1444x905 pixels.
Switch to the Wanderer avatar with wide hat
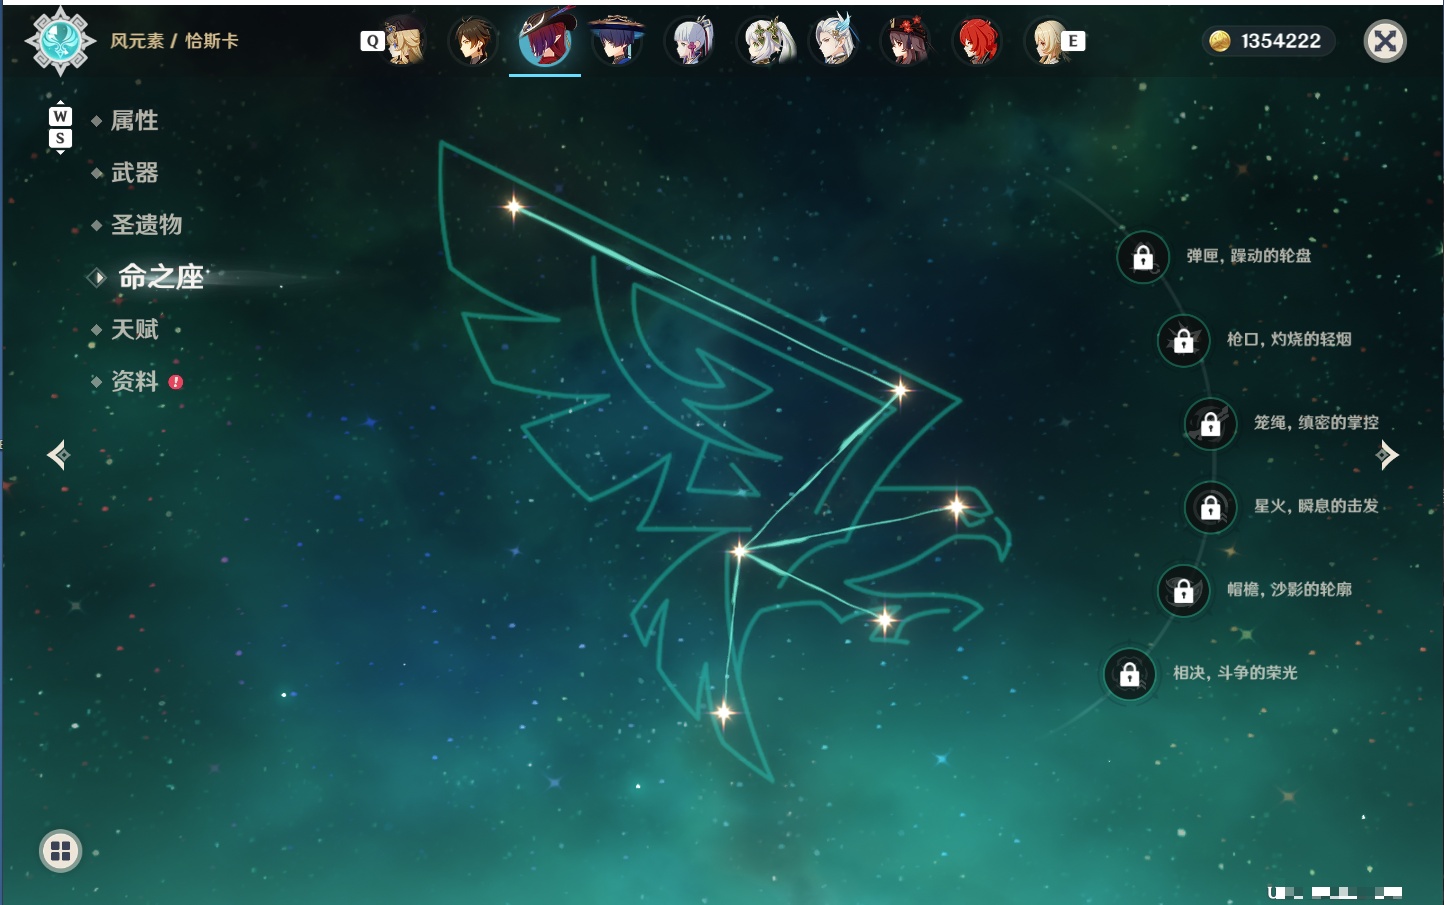tap(617, 41)
